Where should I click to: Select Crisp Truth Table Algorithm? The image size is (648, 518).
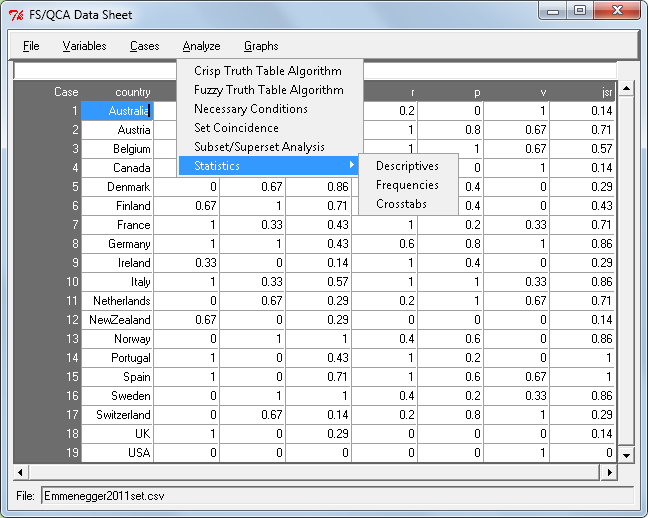click(x=267, y=71)
